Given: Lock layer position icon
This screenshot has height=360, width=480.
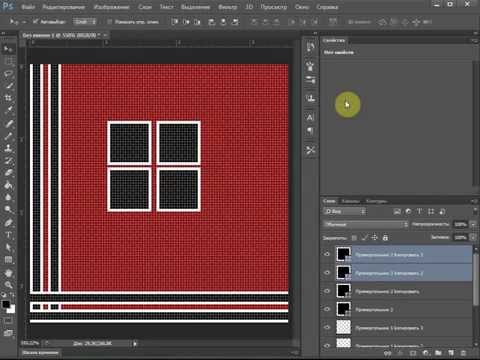Looking at the screenshot, I should (x=375, y=237).
